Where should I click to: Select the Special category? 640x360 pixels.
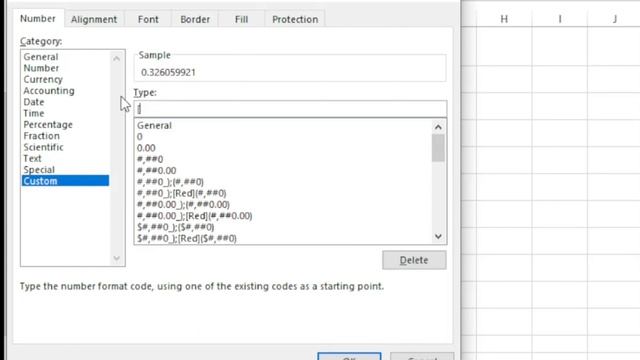39,170
